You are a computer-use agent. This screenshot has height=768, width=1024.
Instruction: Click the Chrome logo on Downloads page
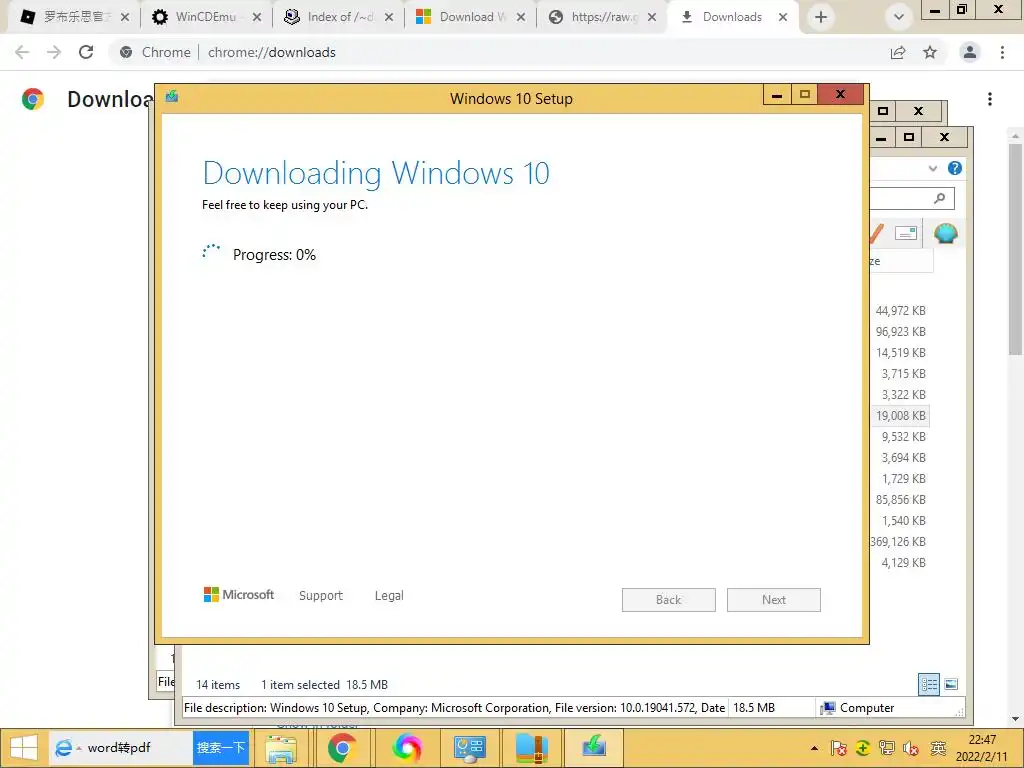tap(33, 99)
